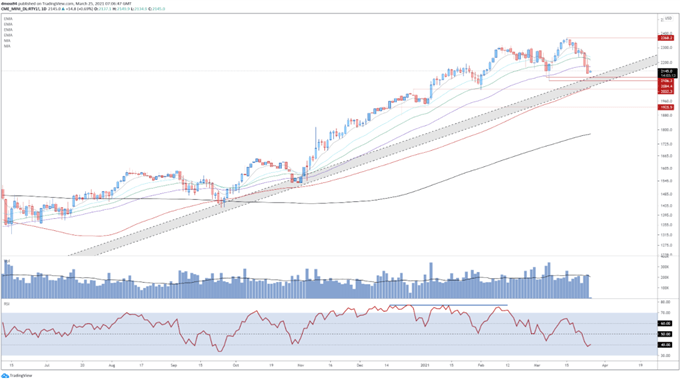
Task: Select the RSI indicator legend label
Action: pos(7,304)
